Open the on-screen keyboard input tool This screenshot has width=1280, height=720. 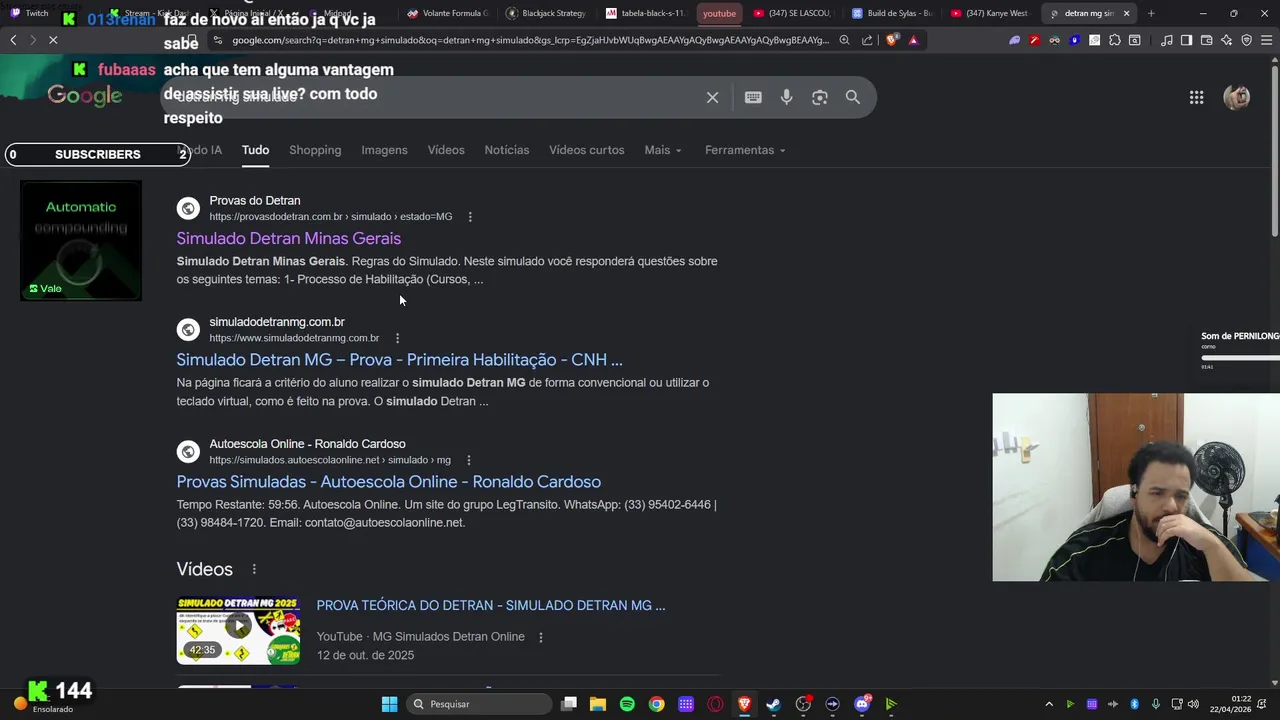click(753, 97)
